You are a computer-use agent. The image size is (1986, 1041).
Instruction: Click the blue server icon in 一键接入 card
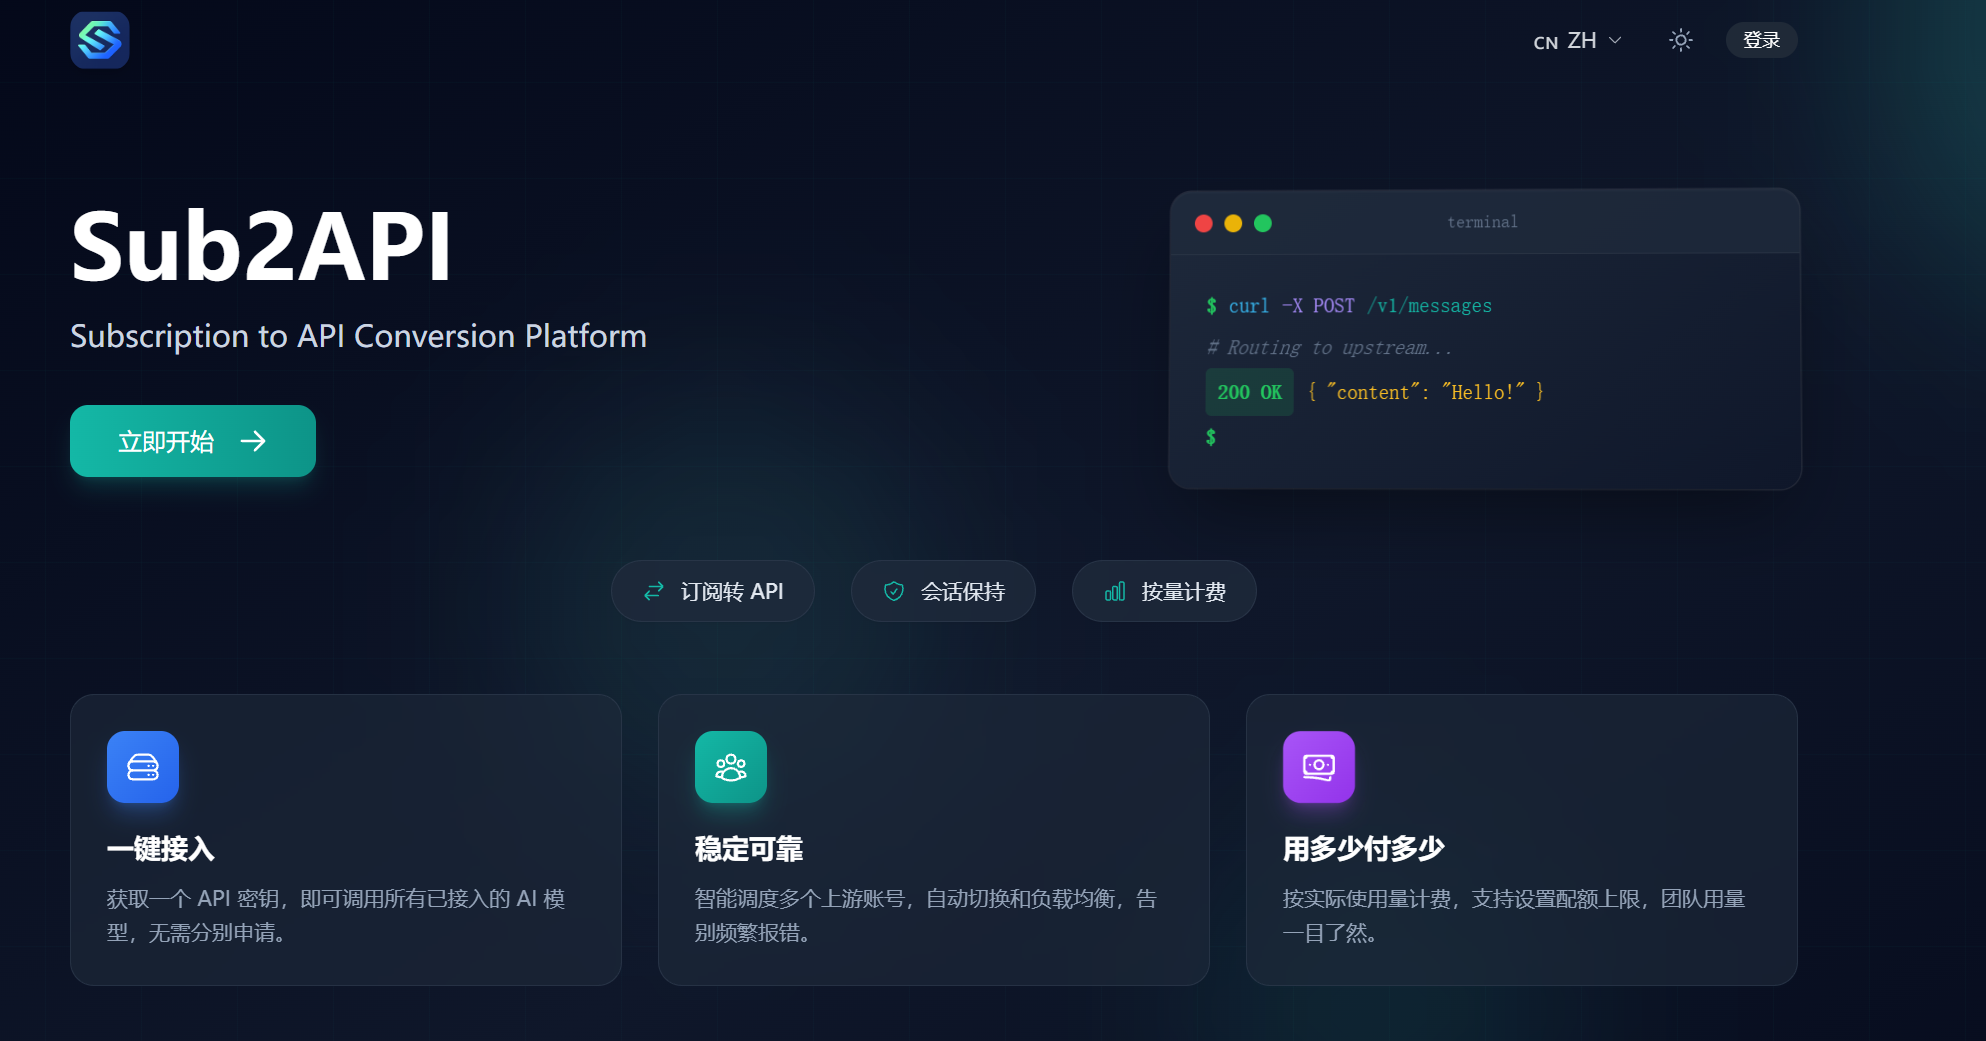pyautogui.click(x=143, y=767)
